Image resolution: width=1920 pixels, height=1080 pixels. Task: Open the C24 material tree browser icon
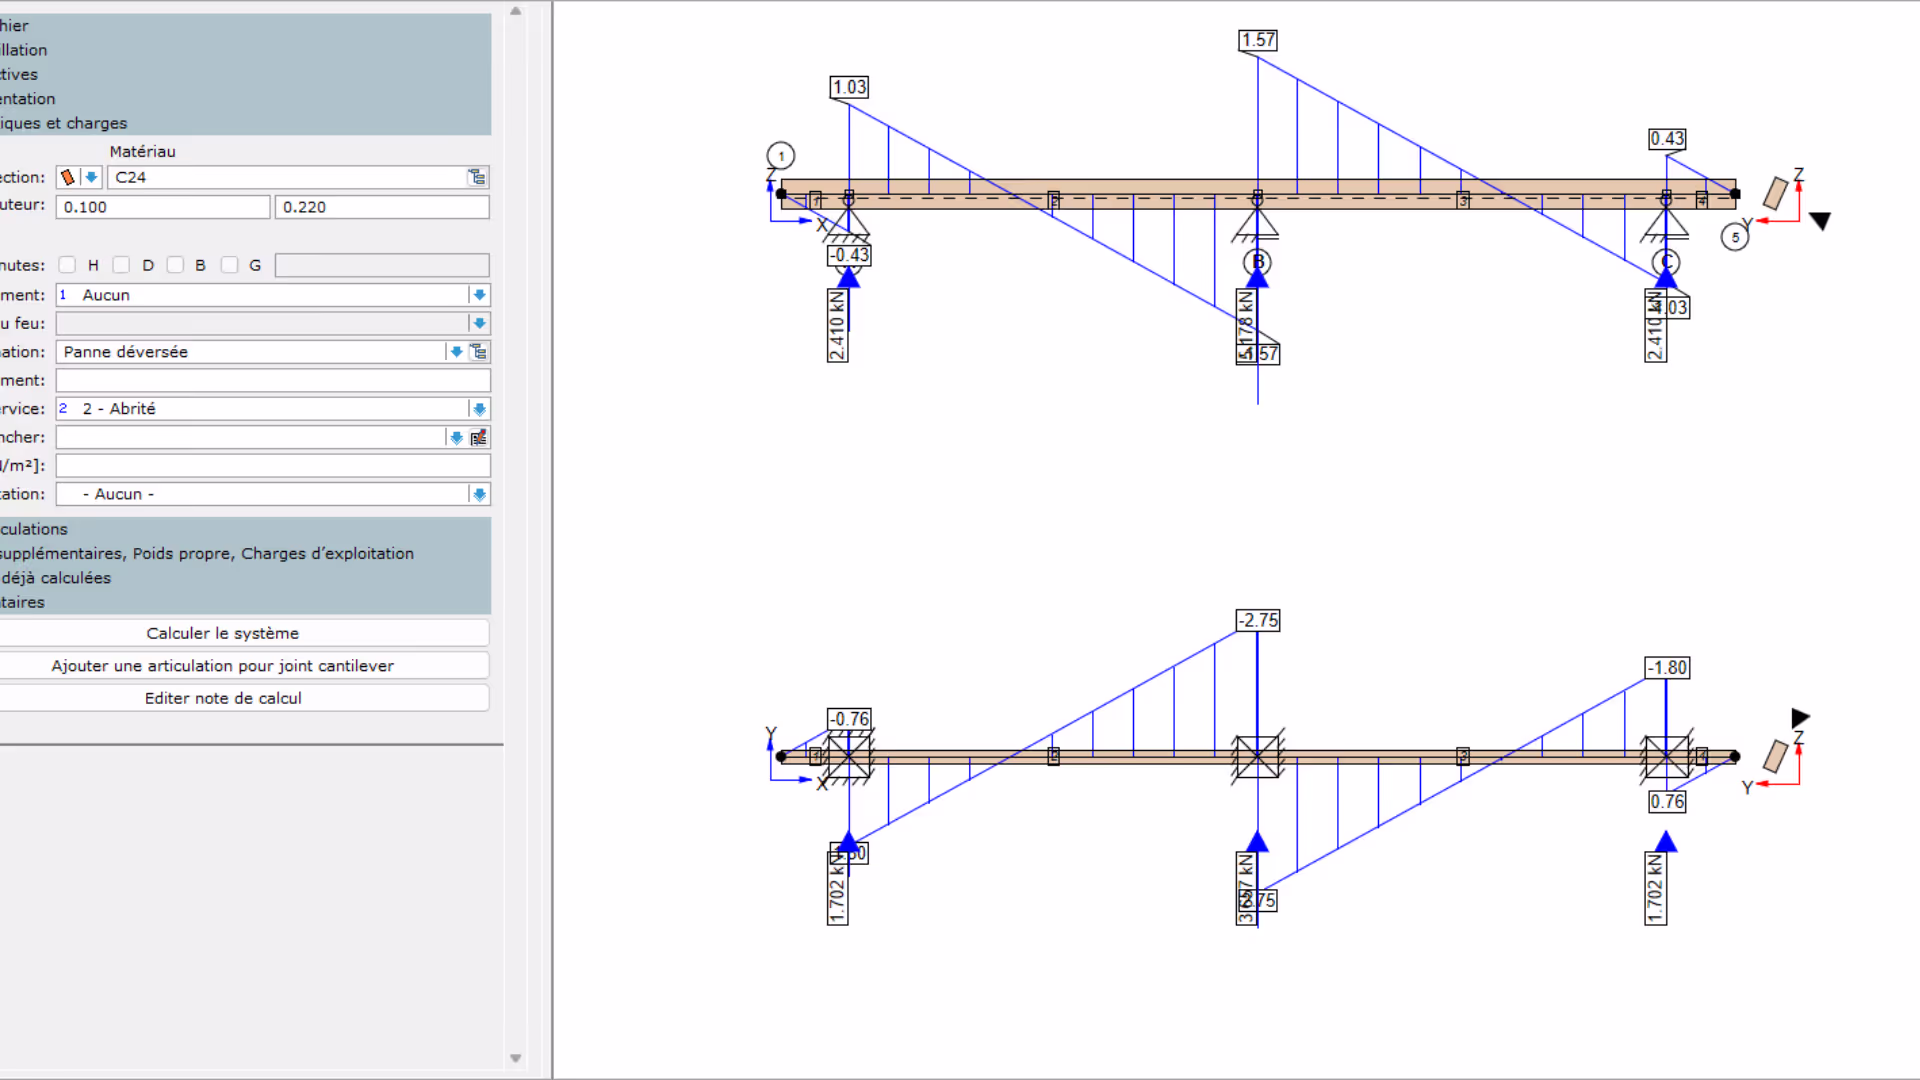click(x=477, y=177)
